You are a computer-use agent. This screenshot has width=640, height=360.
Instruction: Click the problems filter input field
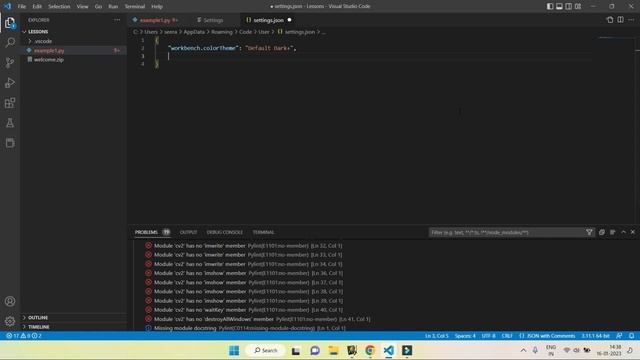click(x=507, y=232)
